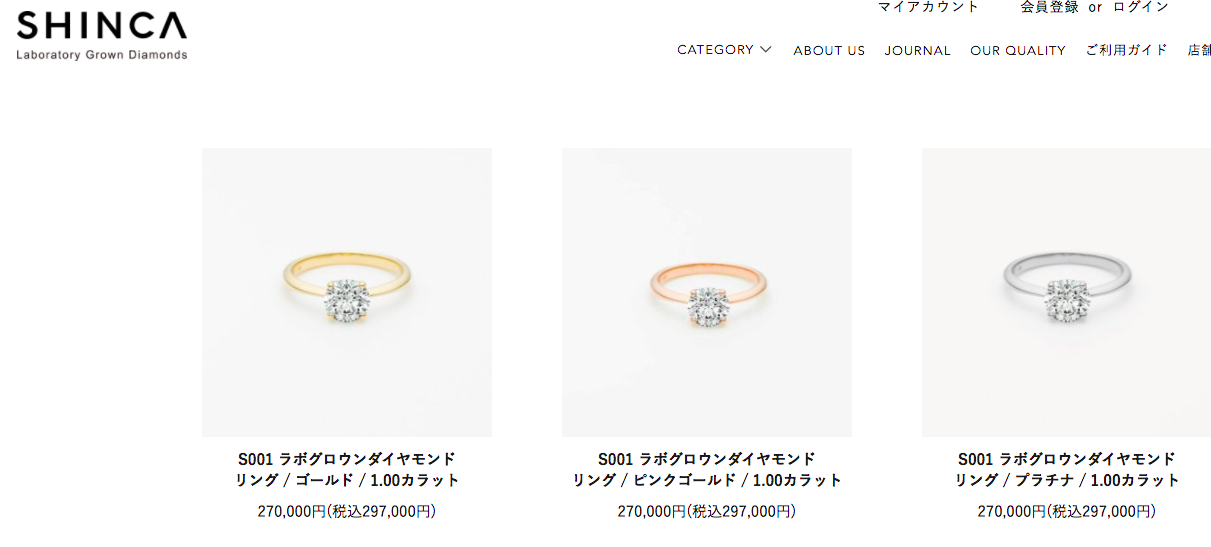Screen dimensions: 1211x547
Task: Click the SHINCA logo
Action: click(x=101, y=35)
